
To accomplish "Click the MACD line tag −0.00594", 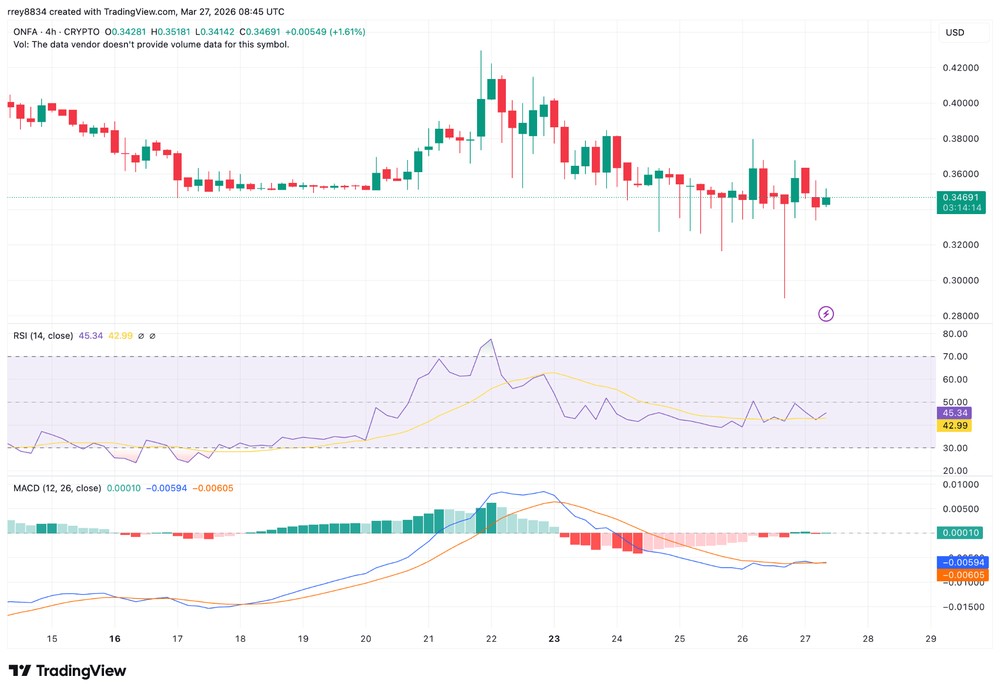I will tap(963, 562).
